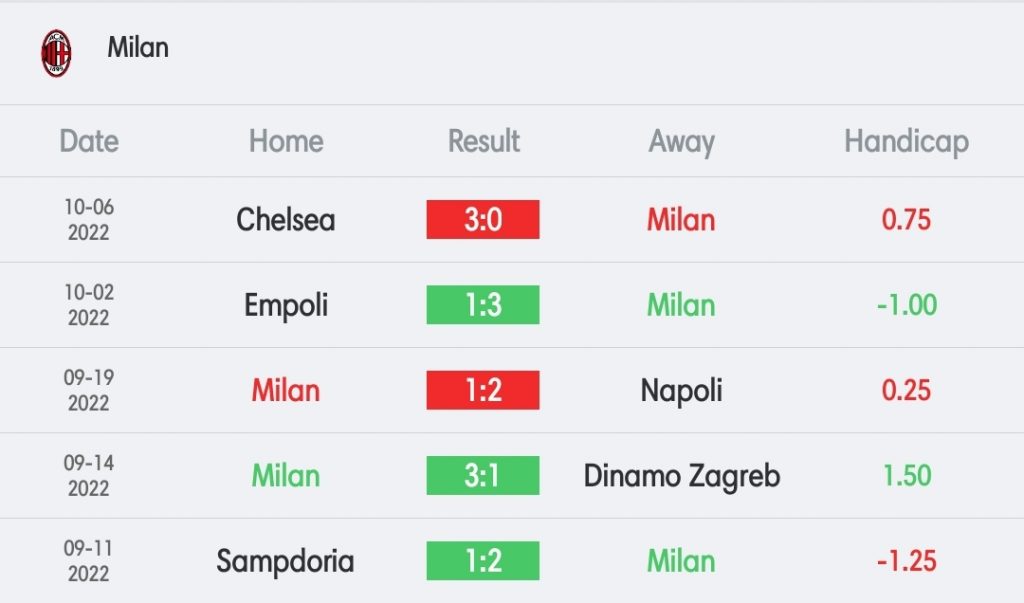Select the 0.75 handicap value
1024x603 pixels.
click(906, 220)
